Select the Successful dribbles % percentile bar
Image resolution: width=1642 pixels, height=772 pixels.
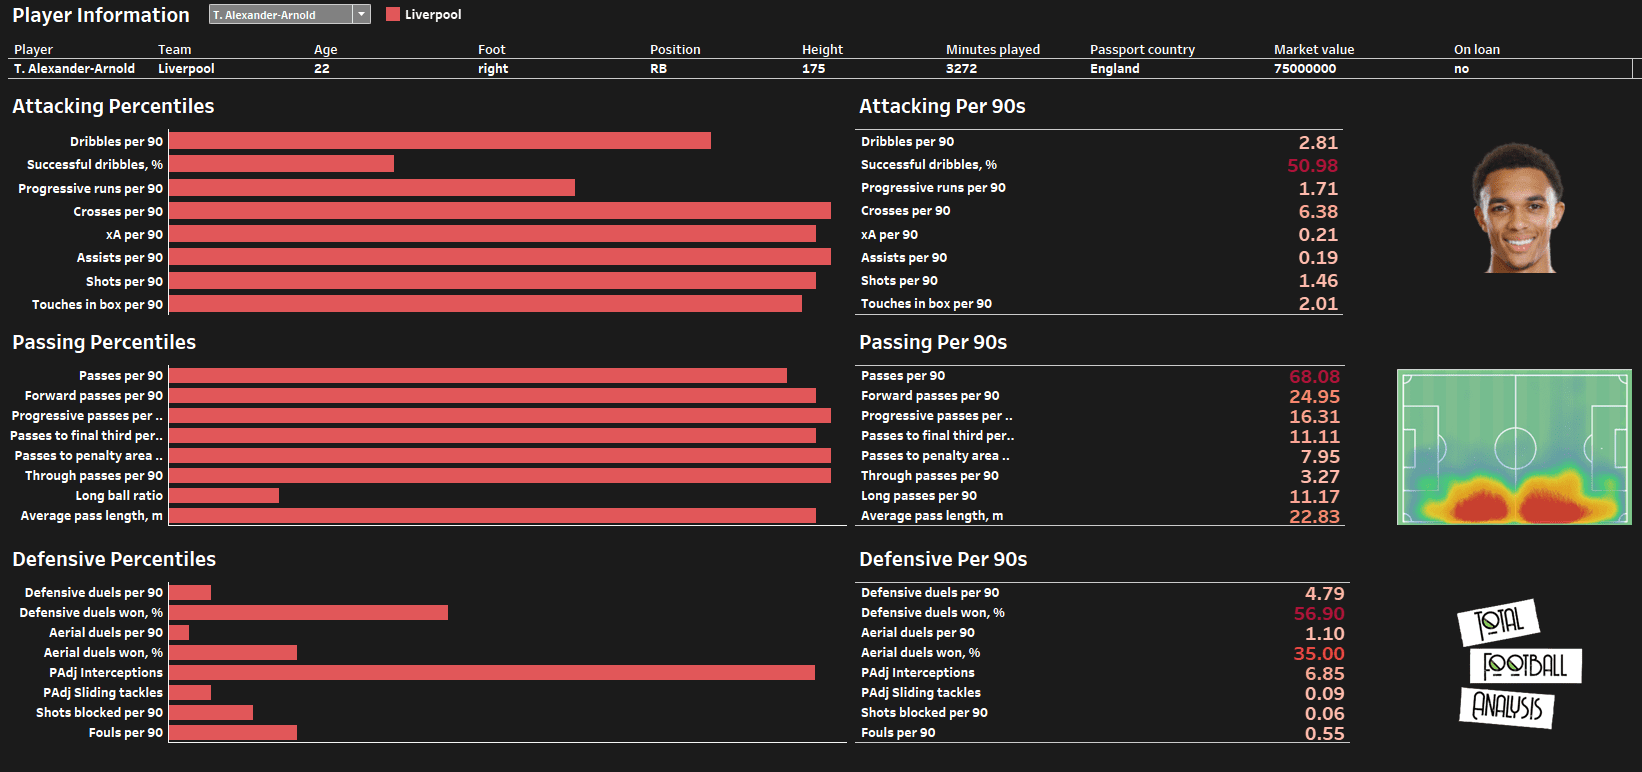(281, 164)
